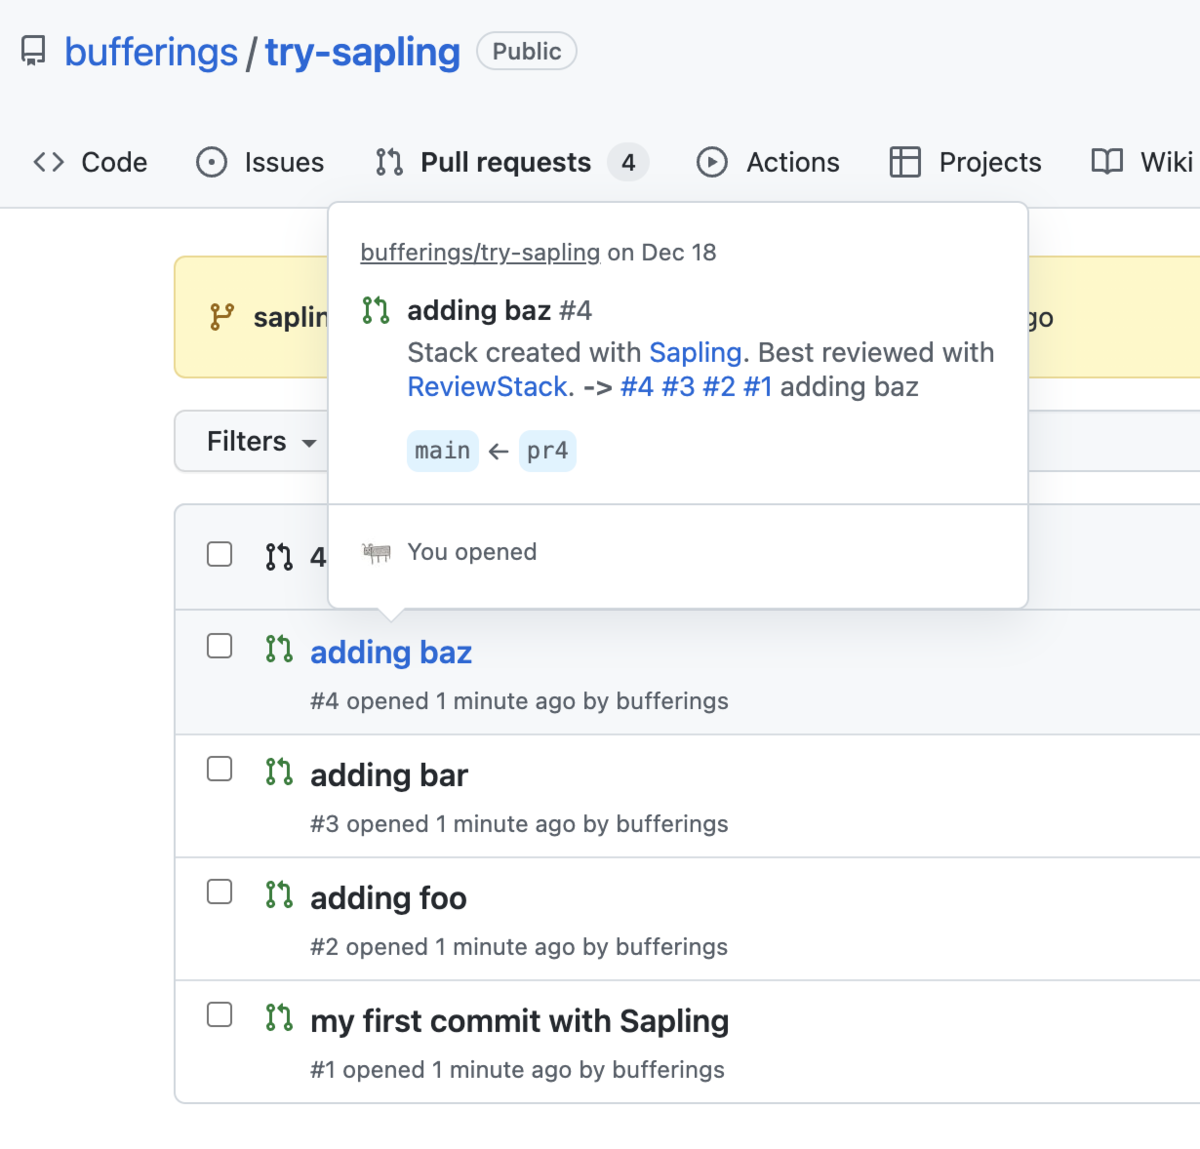Click PR icon beside my first commit
The height and width of the screenshot is (1149, 1200).
(279, 1018)
